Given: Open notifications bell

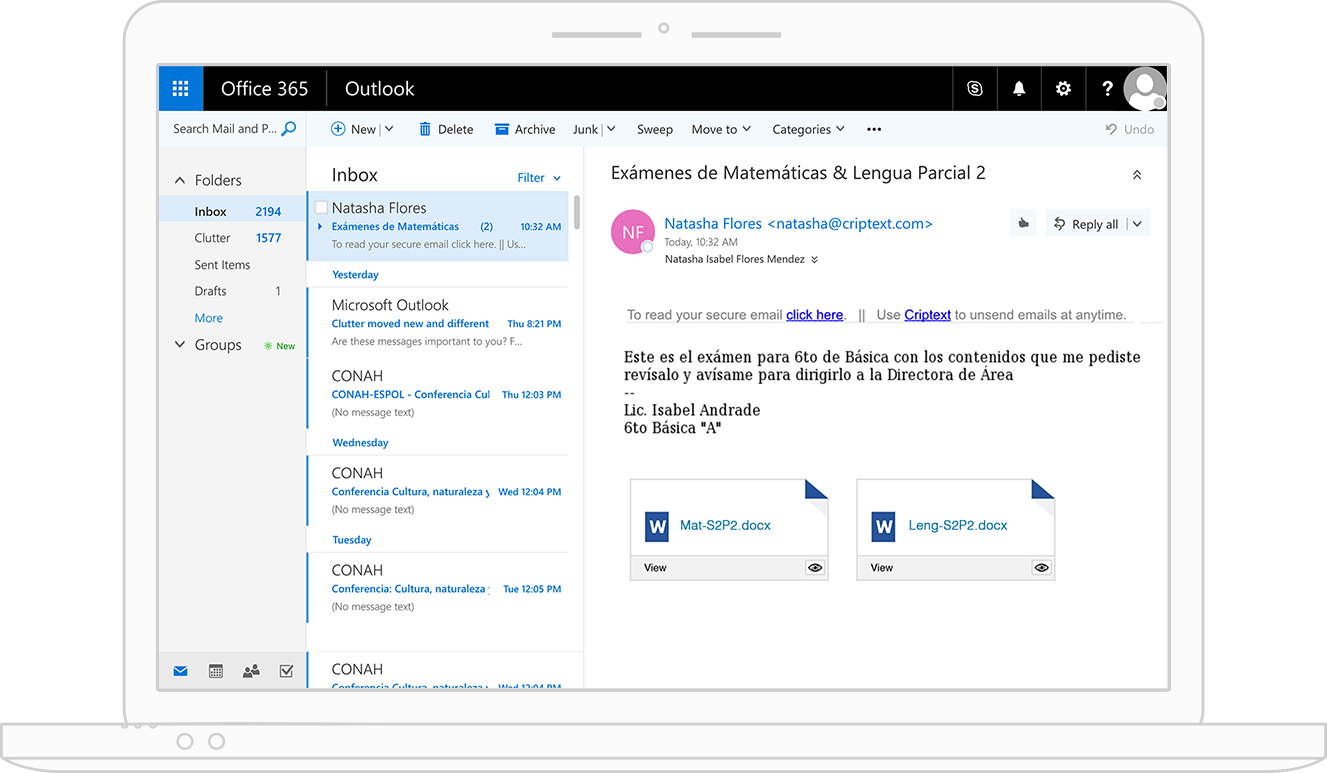Looking at the screenshot, I should [x=1019, y=89].
